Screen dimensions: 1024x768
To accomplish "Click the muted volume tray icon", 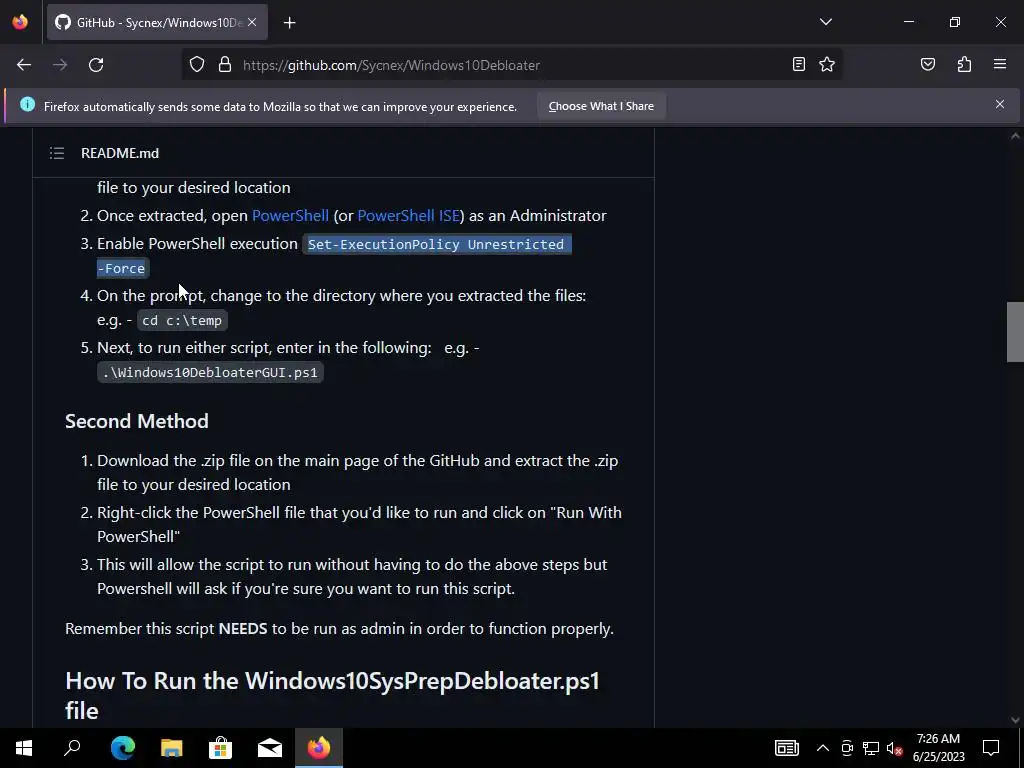I will click(x=895, y=748).
